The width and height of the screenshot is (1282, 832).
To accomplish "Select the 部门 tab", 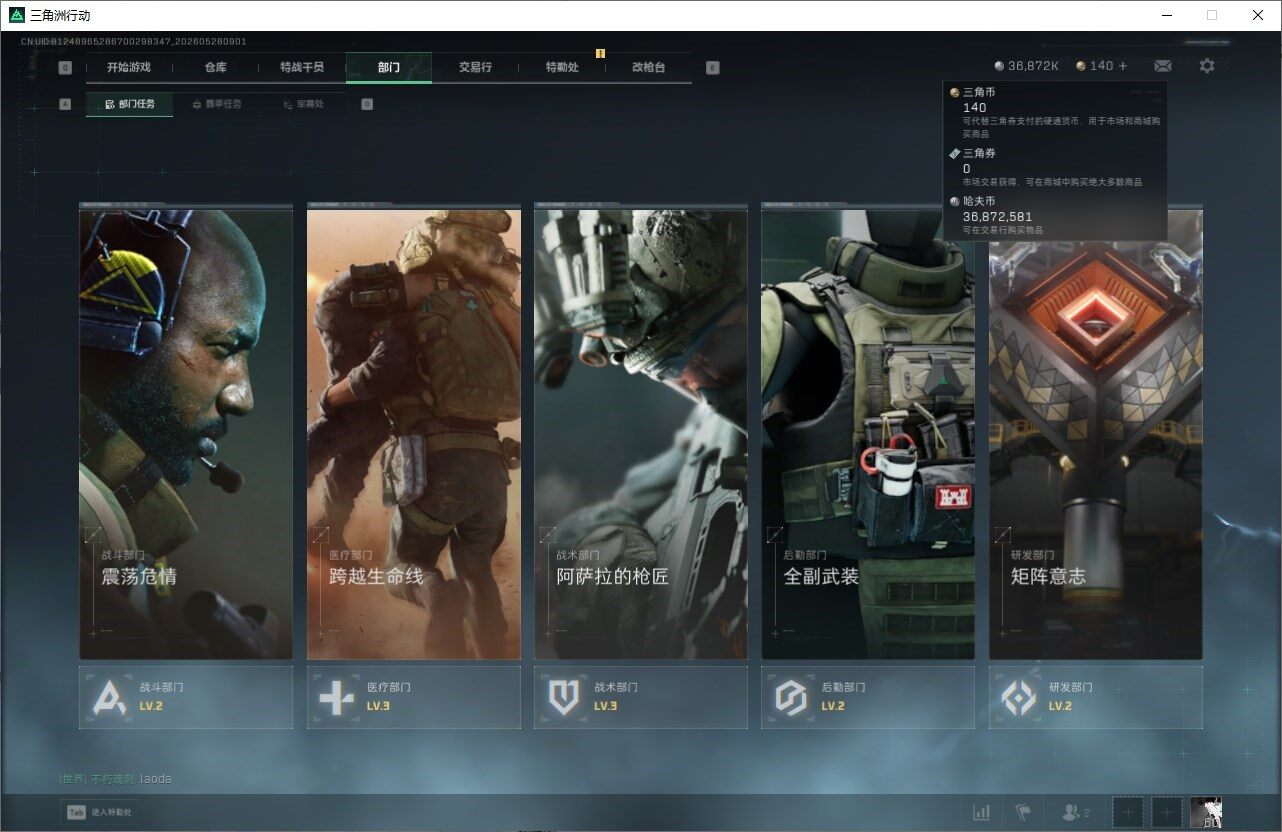I will [389, 67].
